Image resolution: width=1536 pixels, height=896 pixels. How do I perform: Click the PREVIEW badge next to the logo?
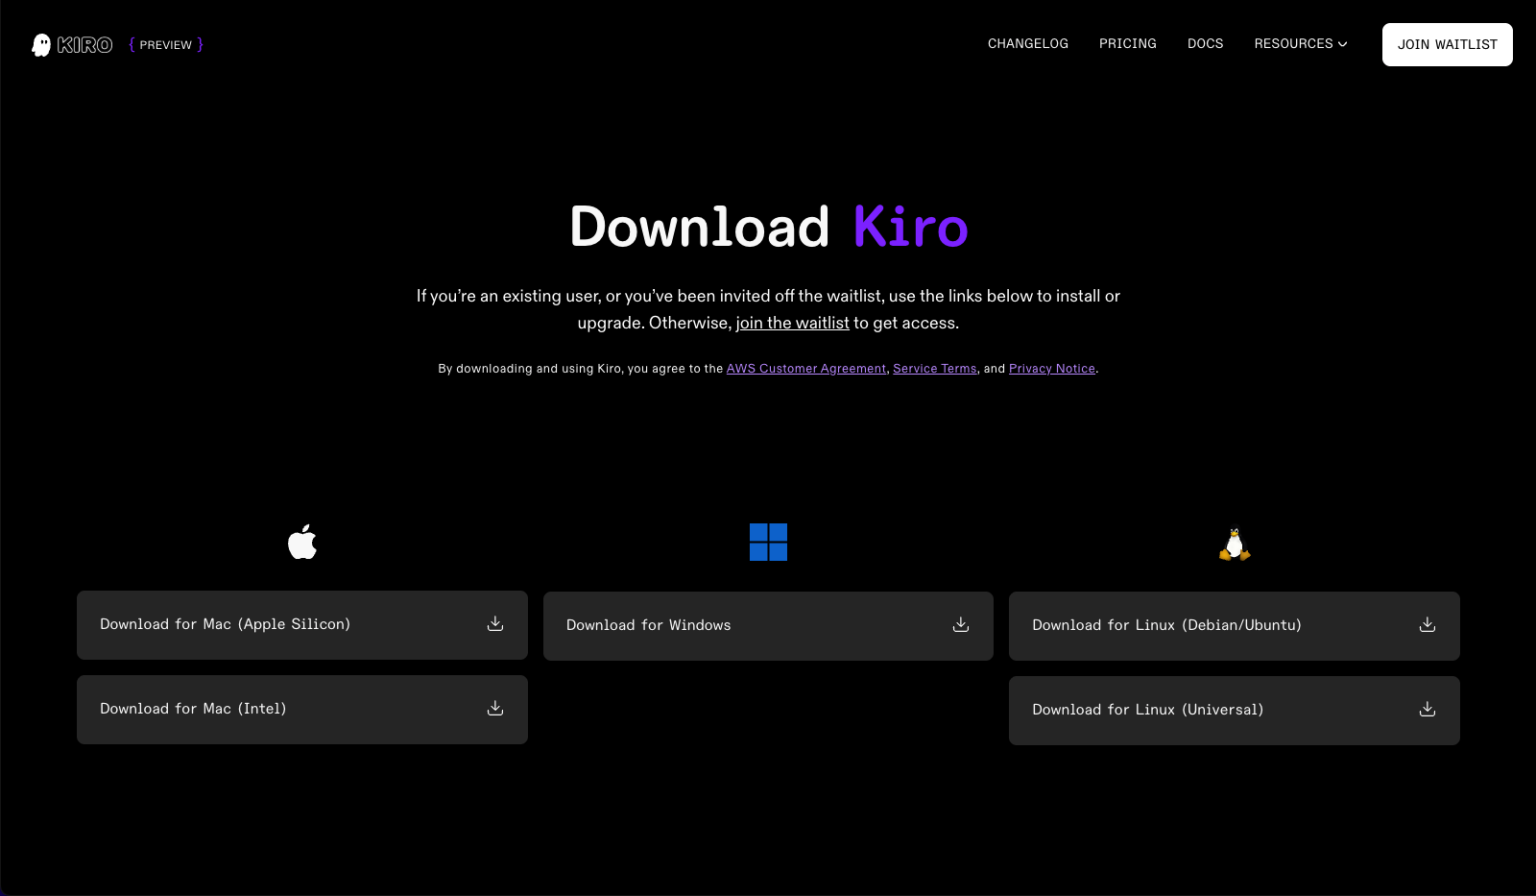tap(165, 44)
